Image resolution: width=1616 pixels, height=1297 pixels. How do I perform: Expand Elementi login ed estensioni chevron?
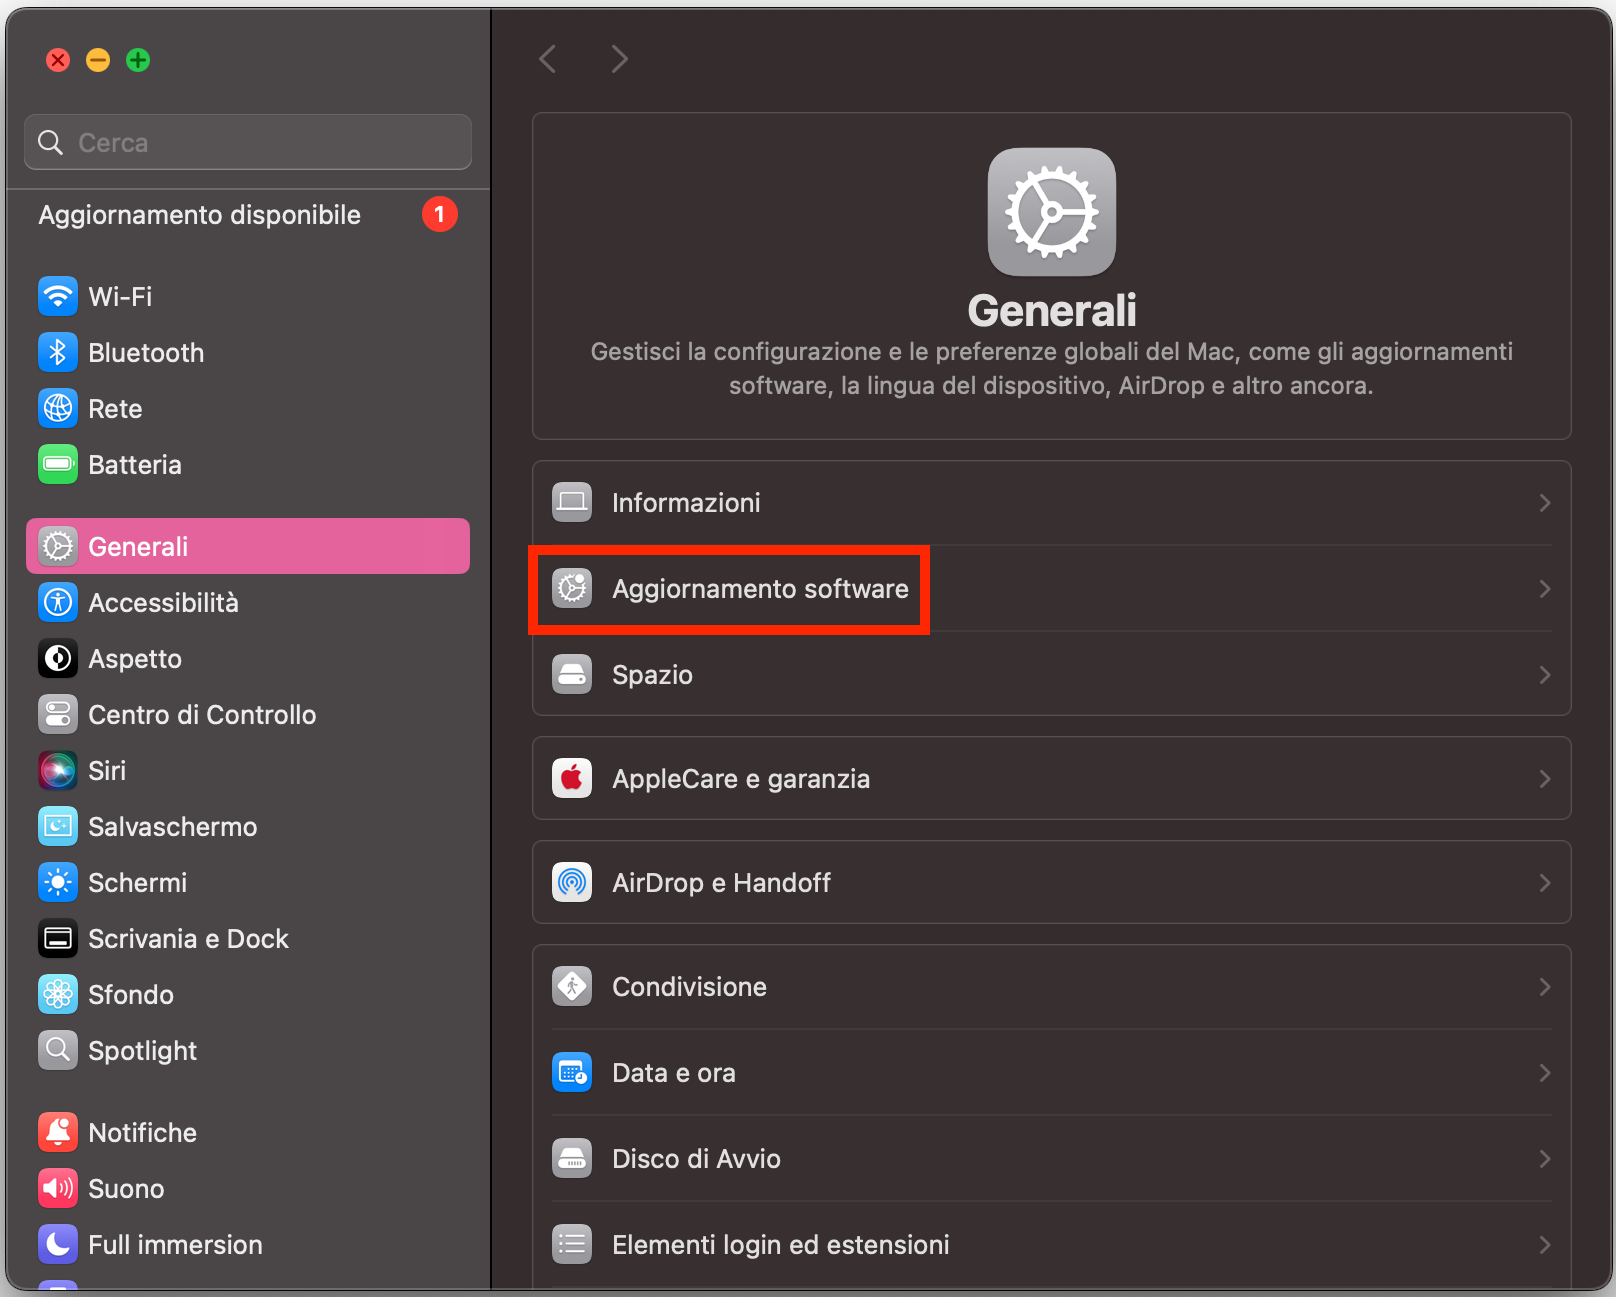1545,1244
